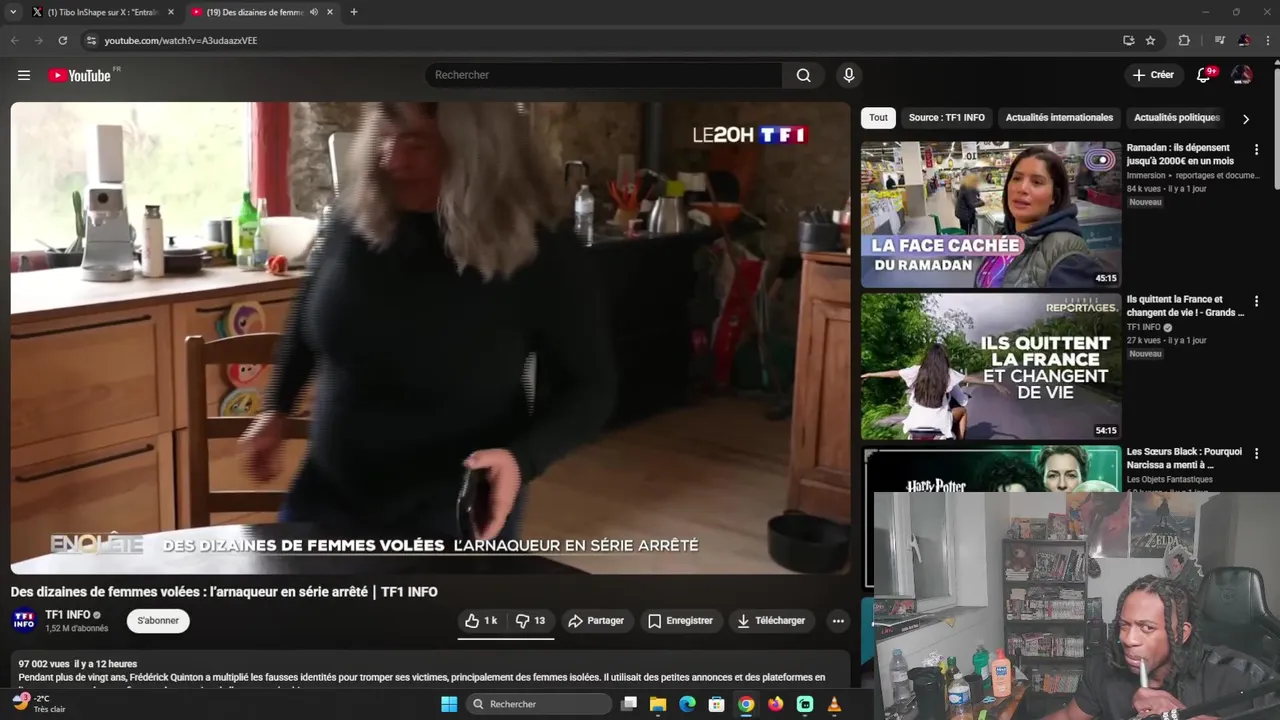The width and height of the screenshot is (1280, 720).
Task: Click the Créer button
Action: pyautogui.click(x=1152, y=75)
